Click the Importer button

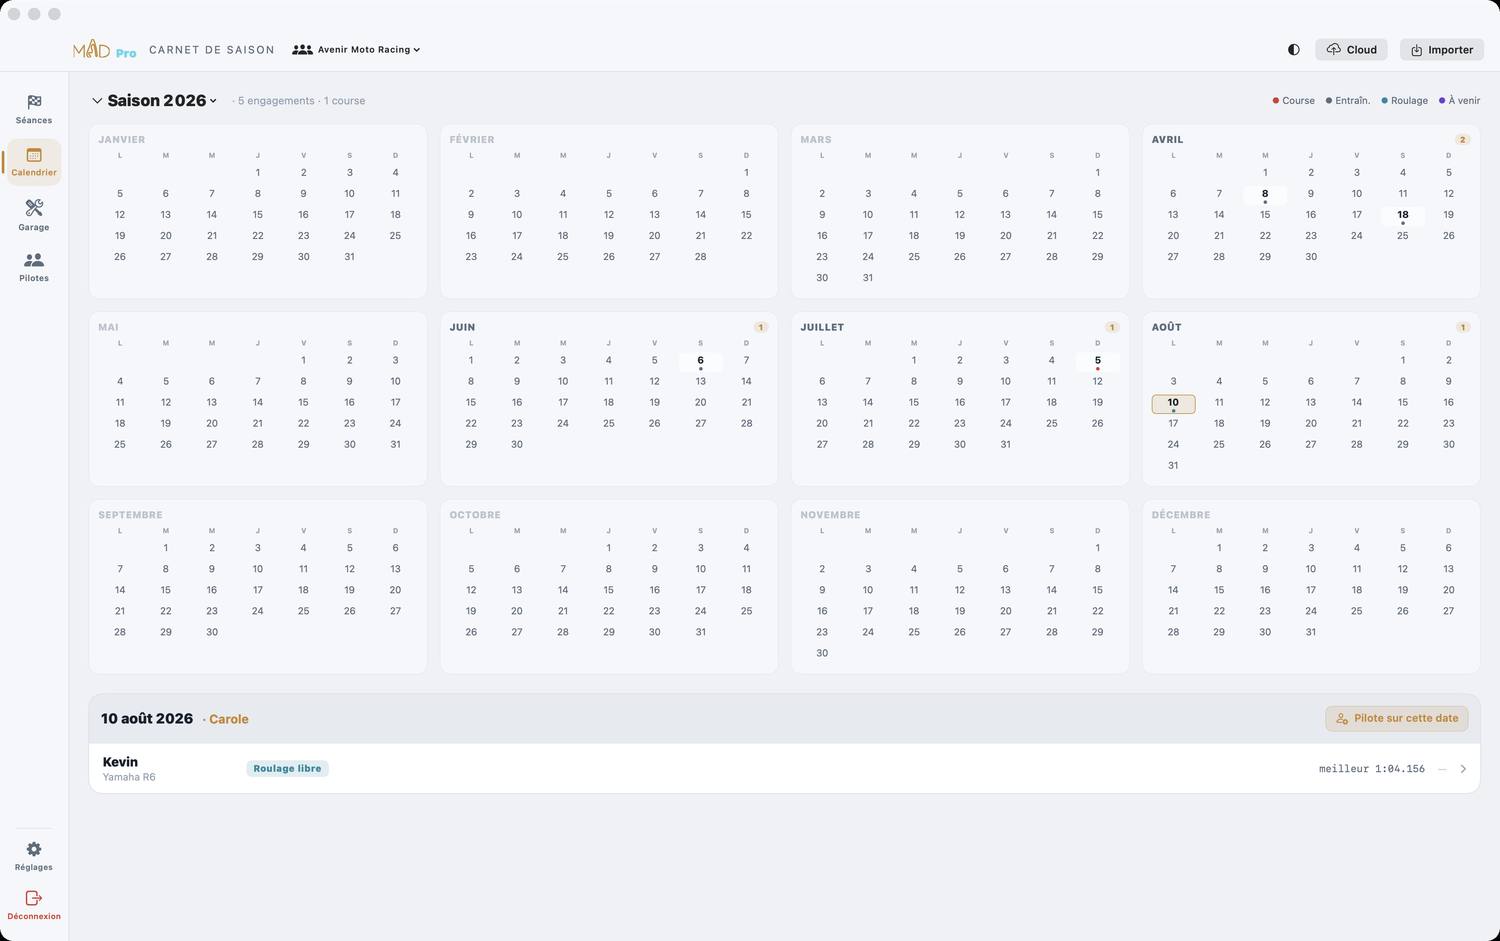tap(1441, 50)
